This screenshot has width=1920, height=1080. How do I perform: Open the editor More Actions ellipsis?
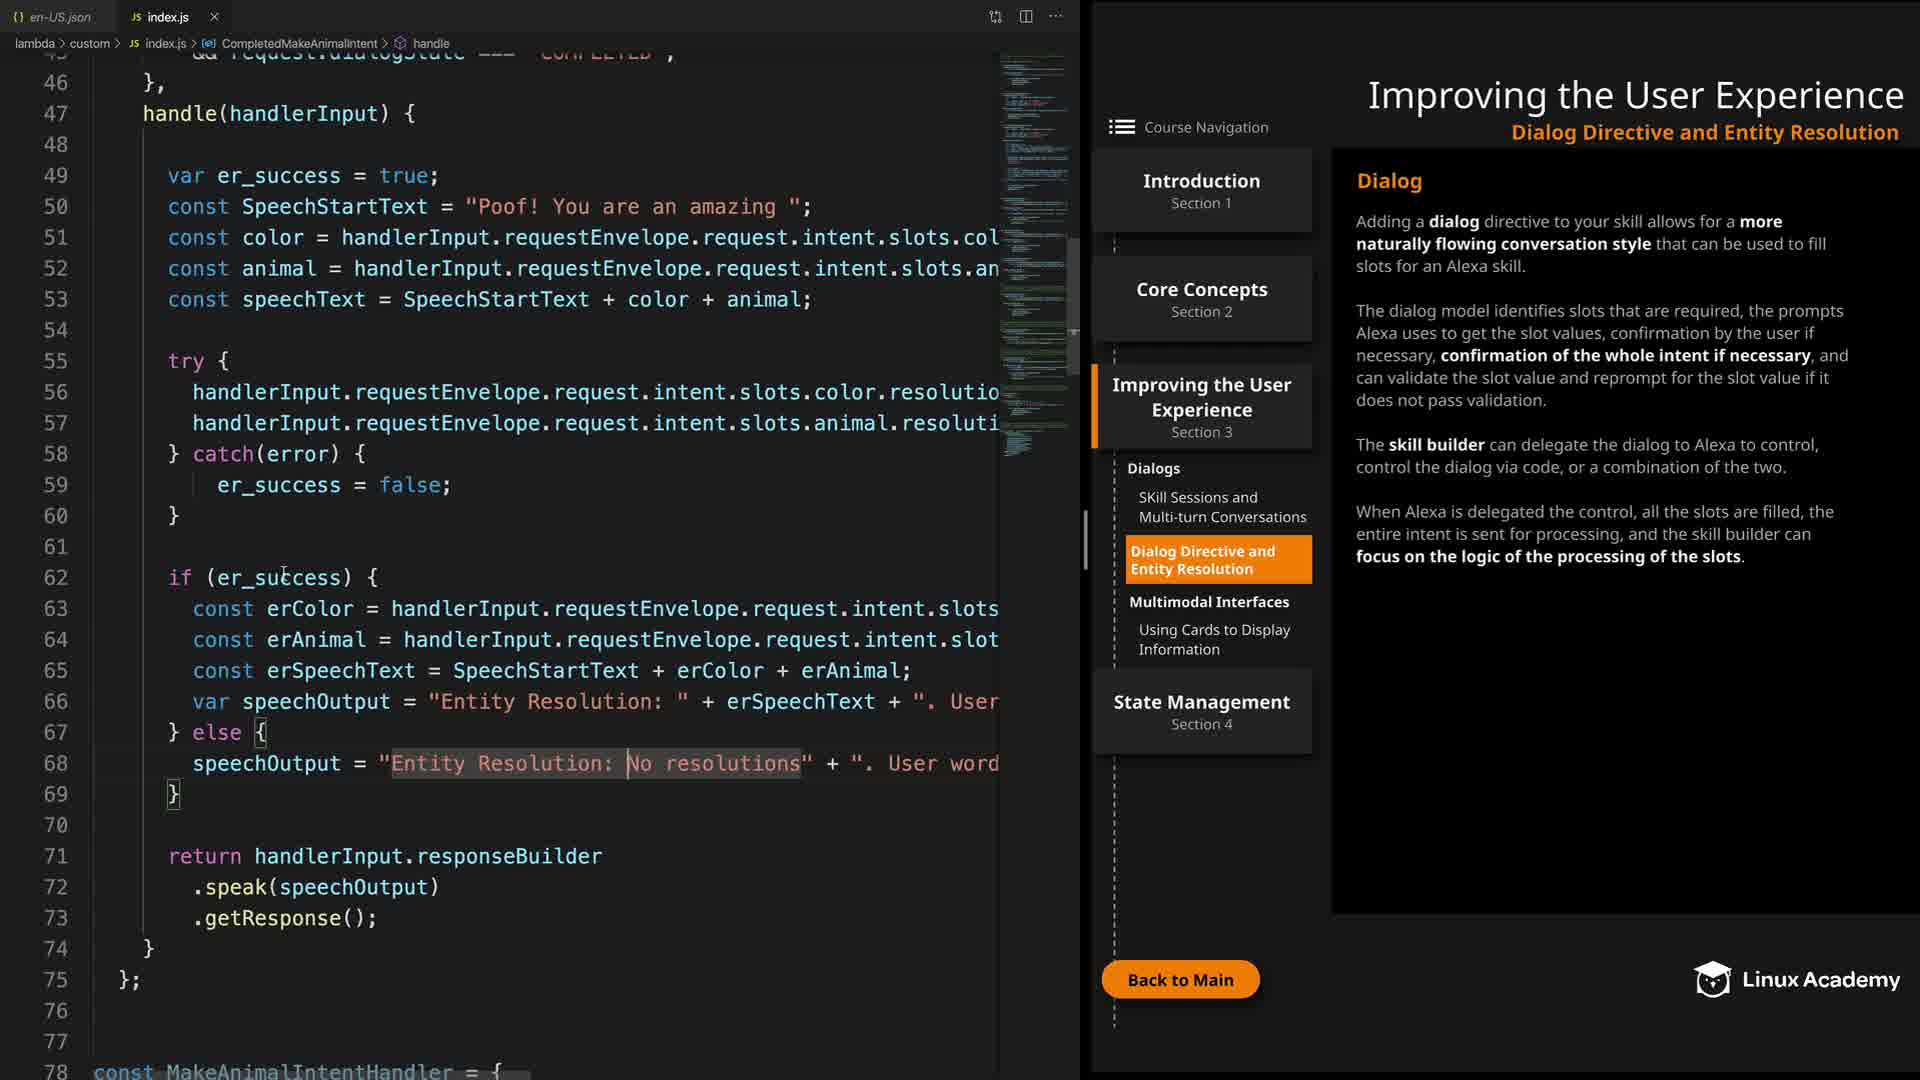click(x=1056, y=17)
